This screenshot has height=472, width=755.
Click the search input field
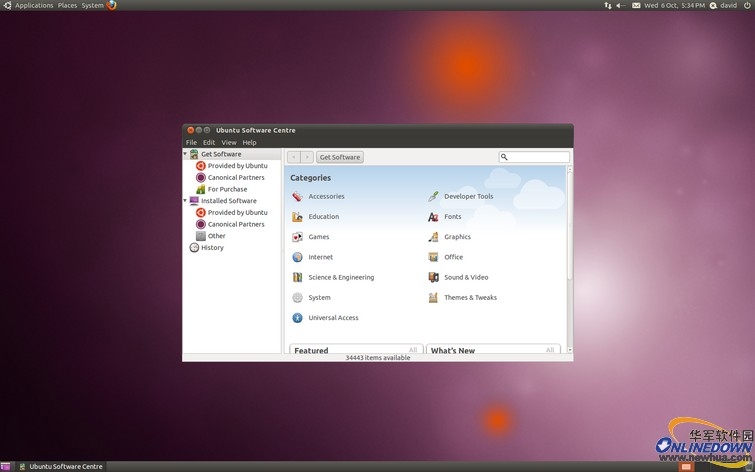534,157
